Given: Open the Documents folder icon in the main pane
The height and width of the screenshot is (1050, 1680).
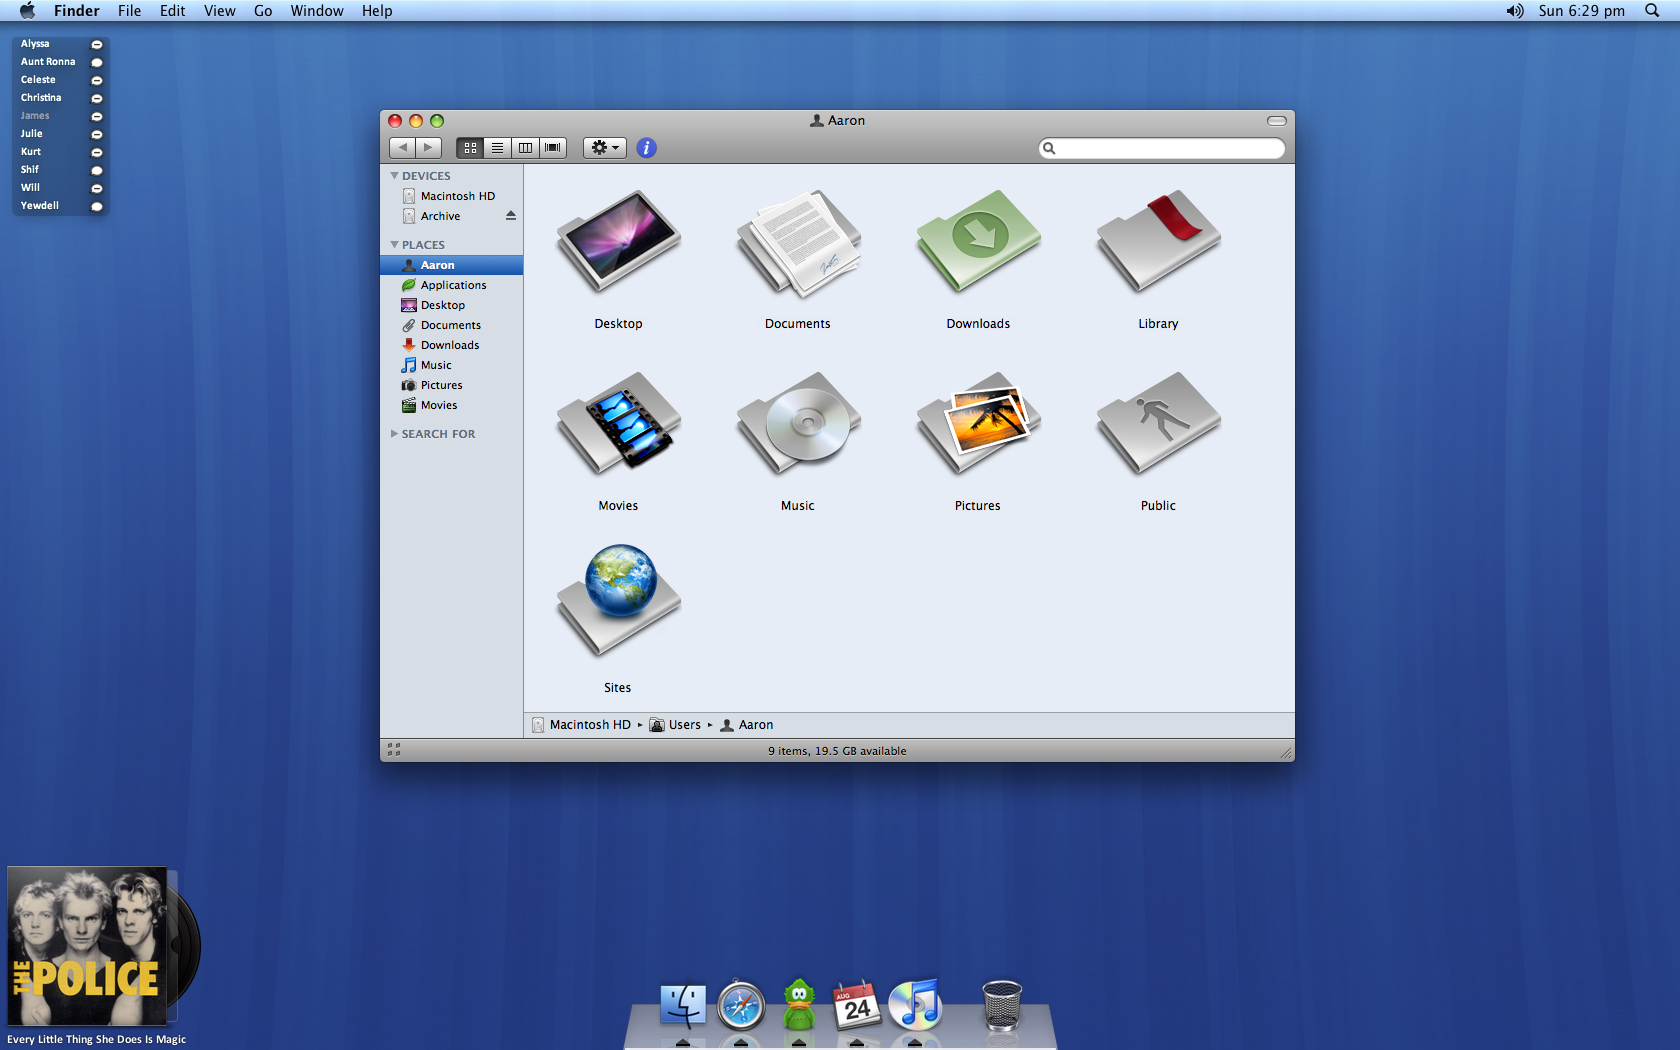Looking at the screenshot, I should click(799, 243).
